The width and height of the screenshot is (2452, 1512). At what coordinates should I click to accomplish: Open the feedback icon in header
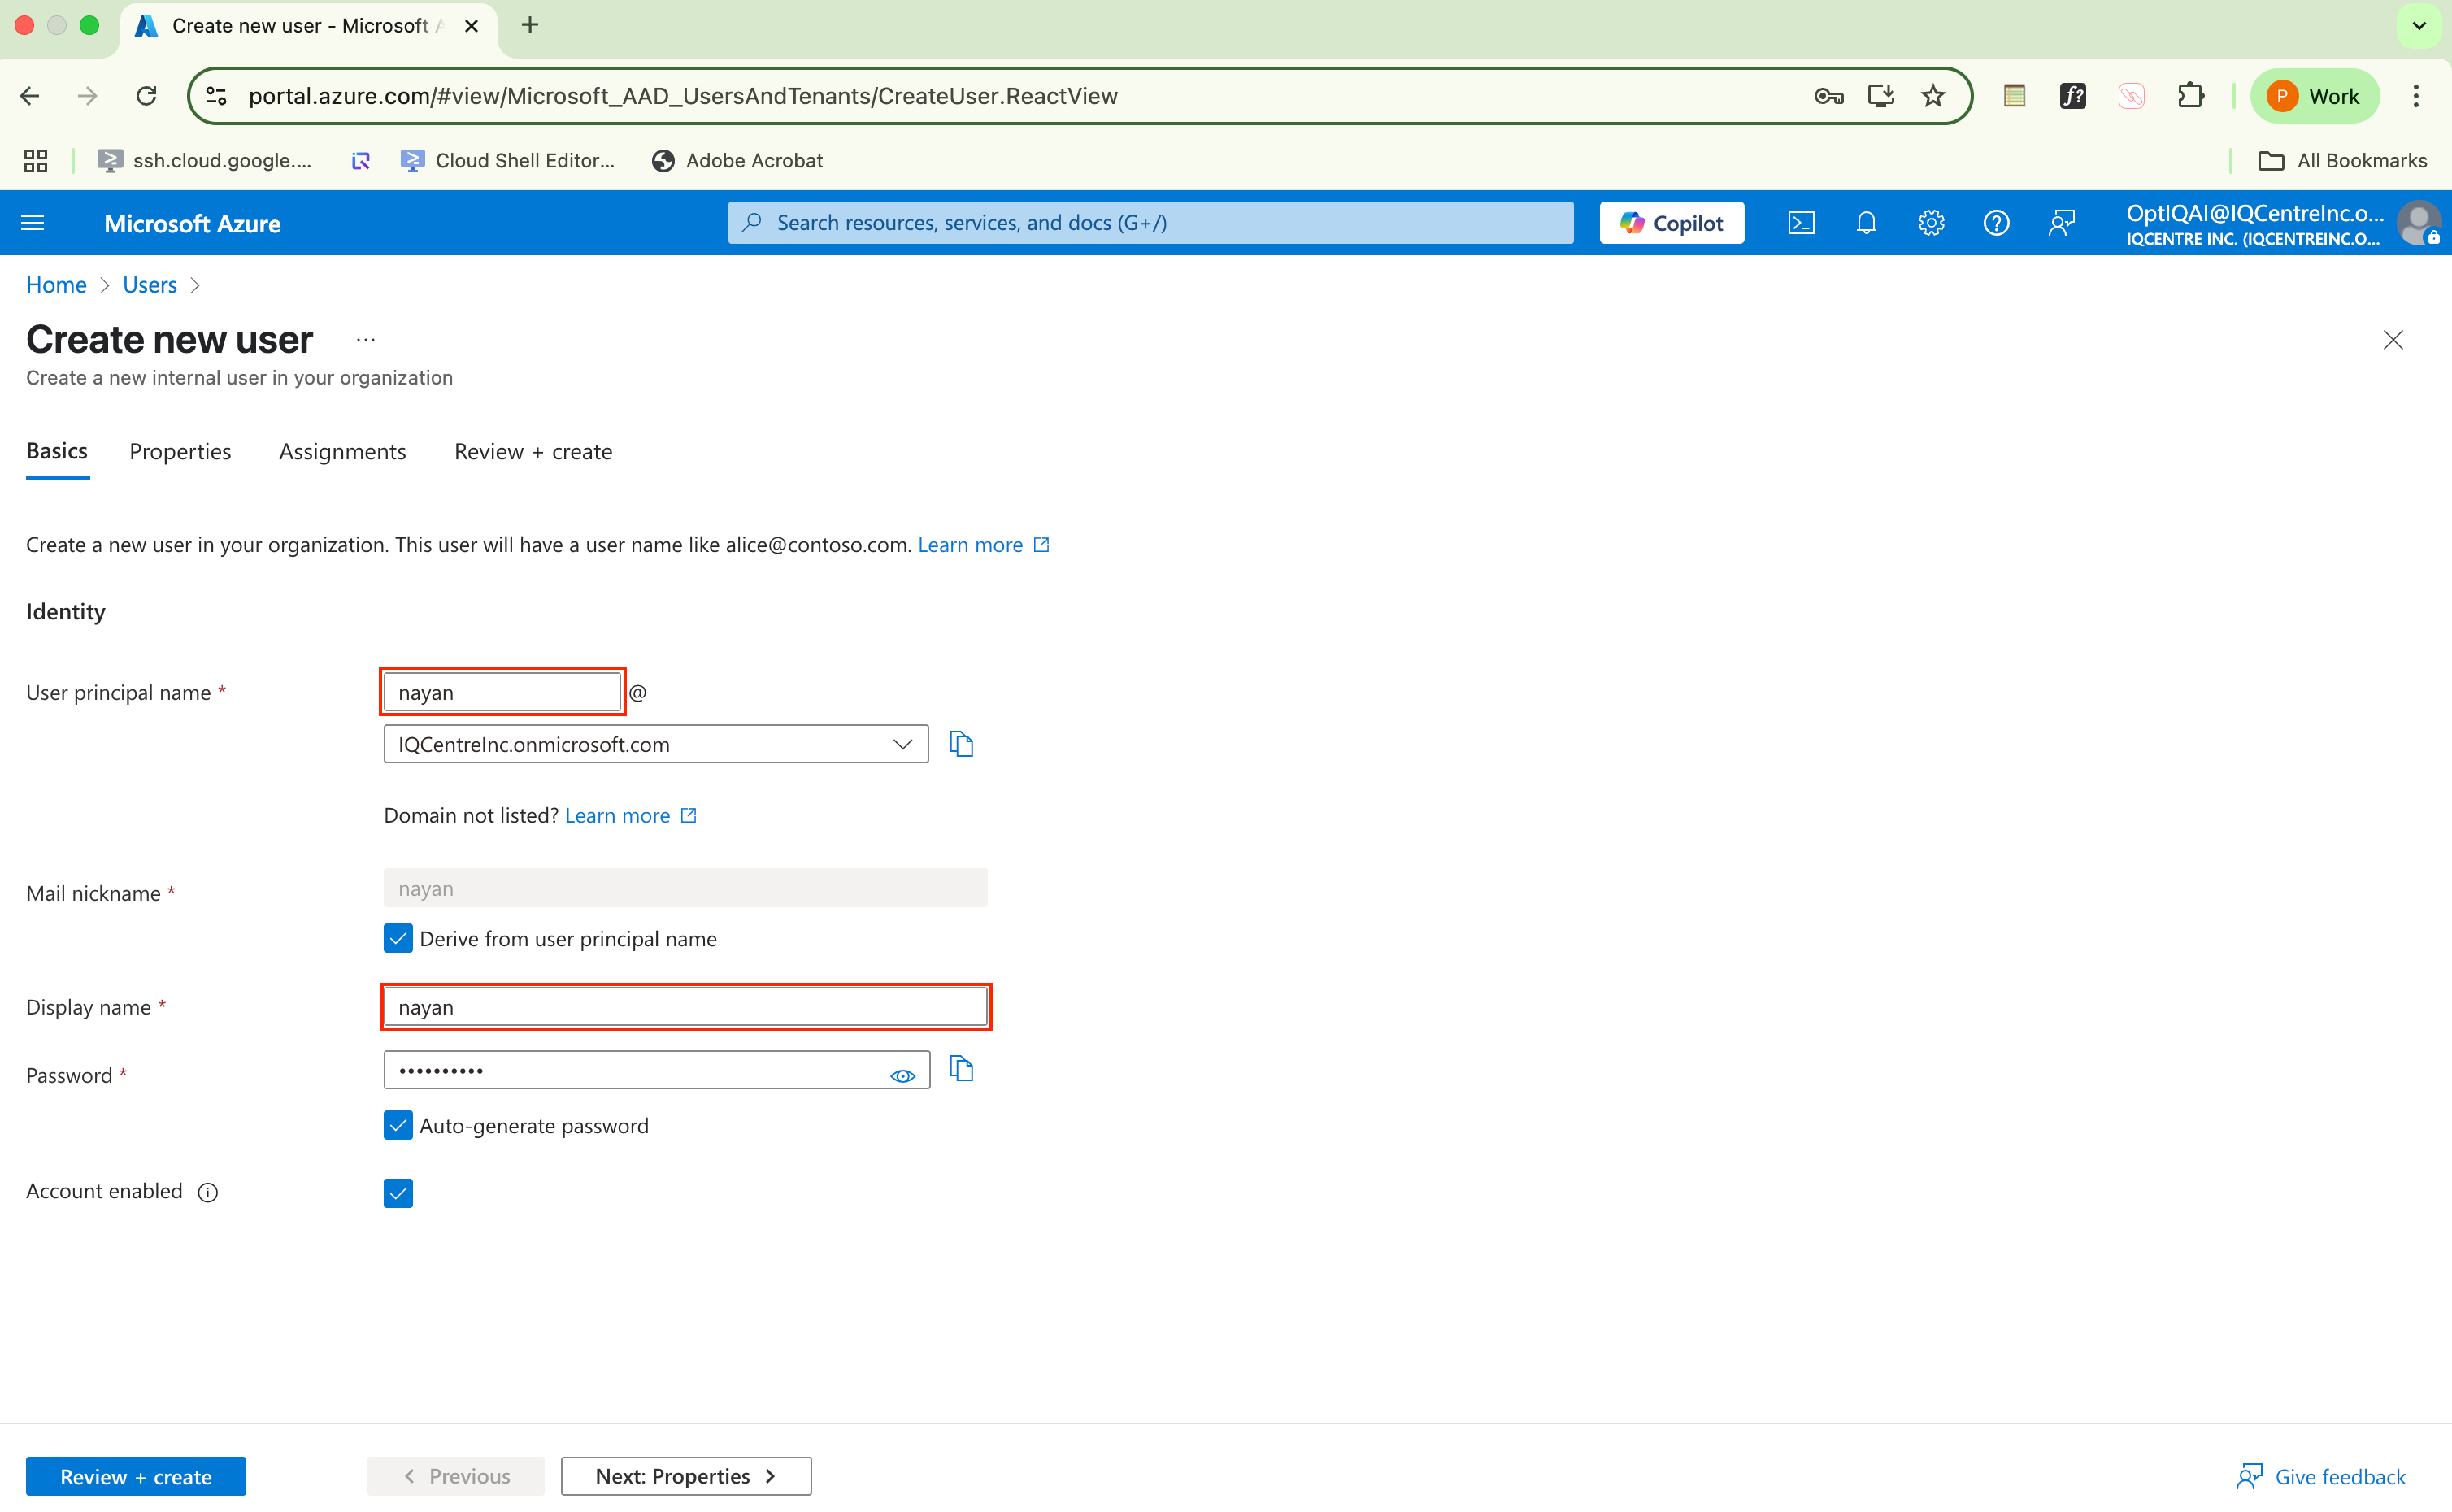2061,223
